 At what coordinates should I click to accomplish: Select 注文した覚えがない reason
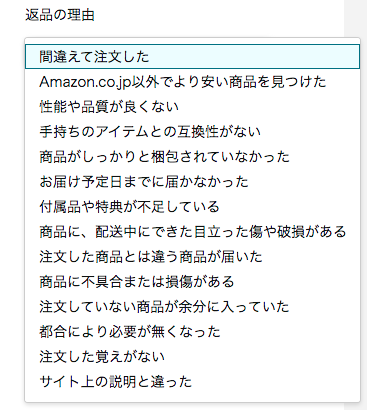(x=192, y=357)
